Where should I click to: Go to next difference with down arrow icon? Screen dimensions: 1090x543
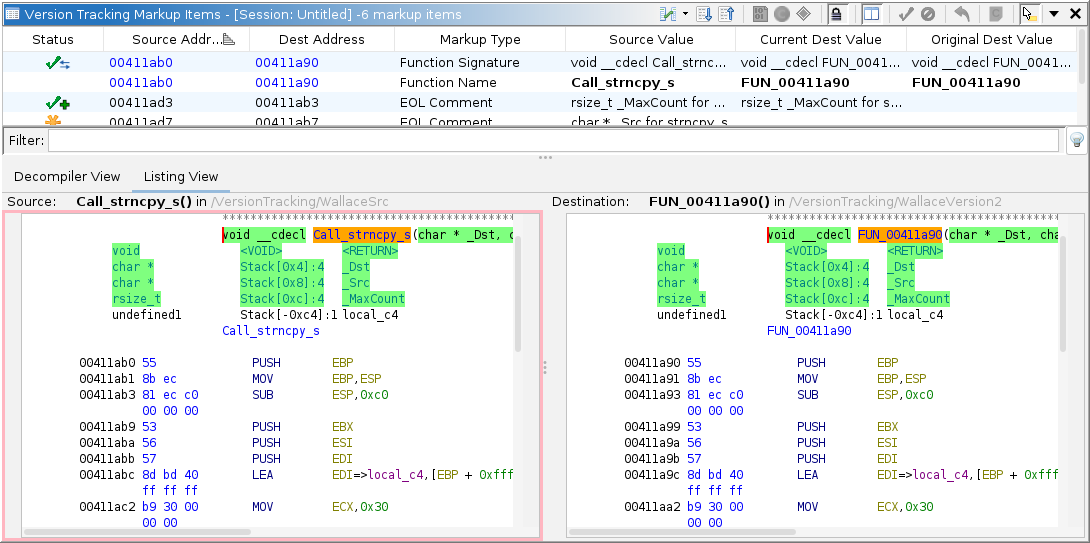704,14
